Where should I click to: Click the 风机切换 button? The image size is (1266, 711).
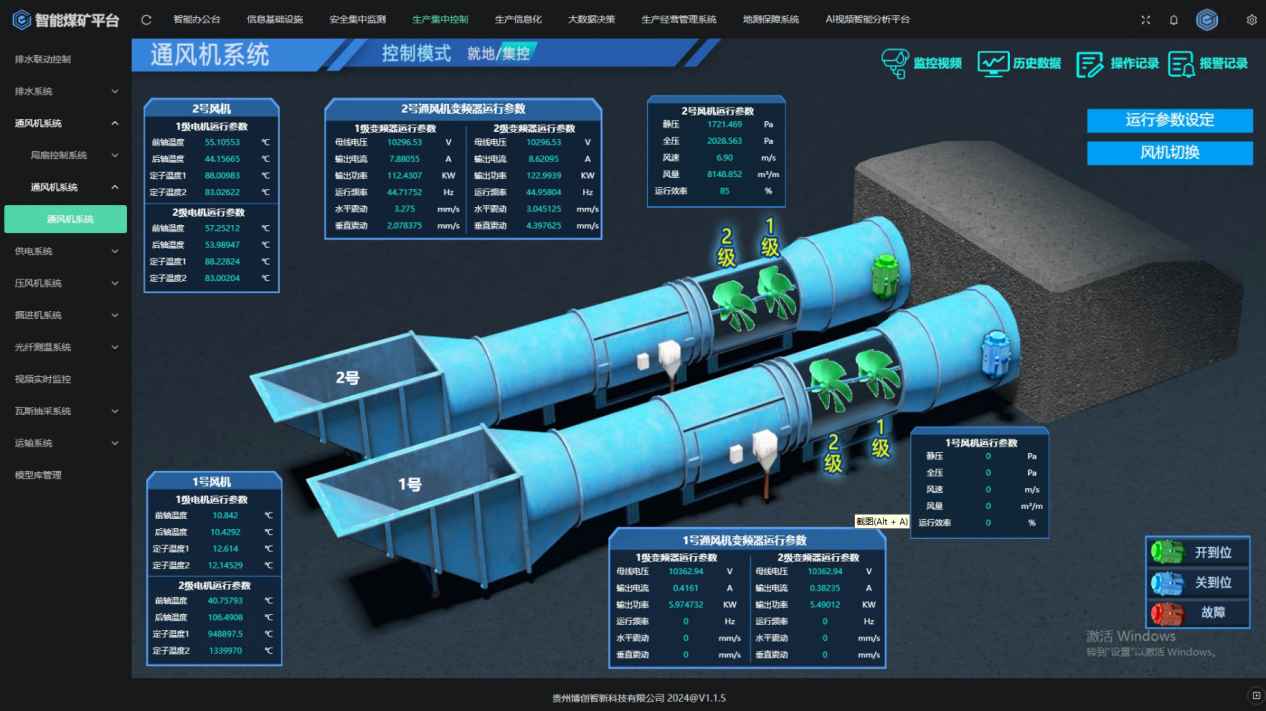pyautogui.click(x=1169, y=153)
